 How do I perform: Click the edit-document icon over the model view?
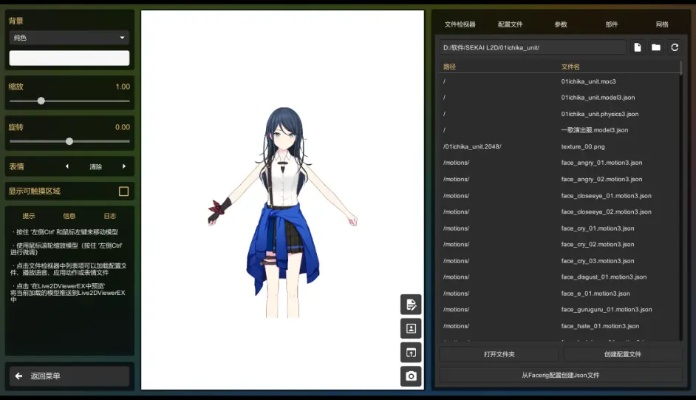pos(411,305)
